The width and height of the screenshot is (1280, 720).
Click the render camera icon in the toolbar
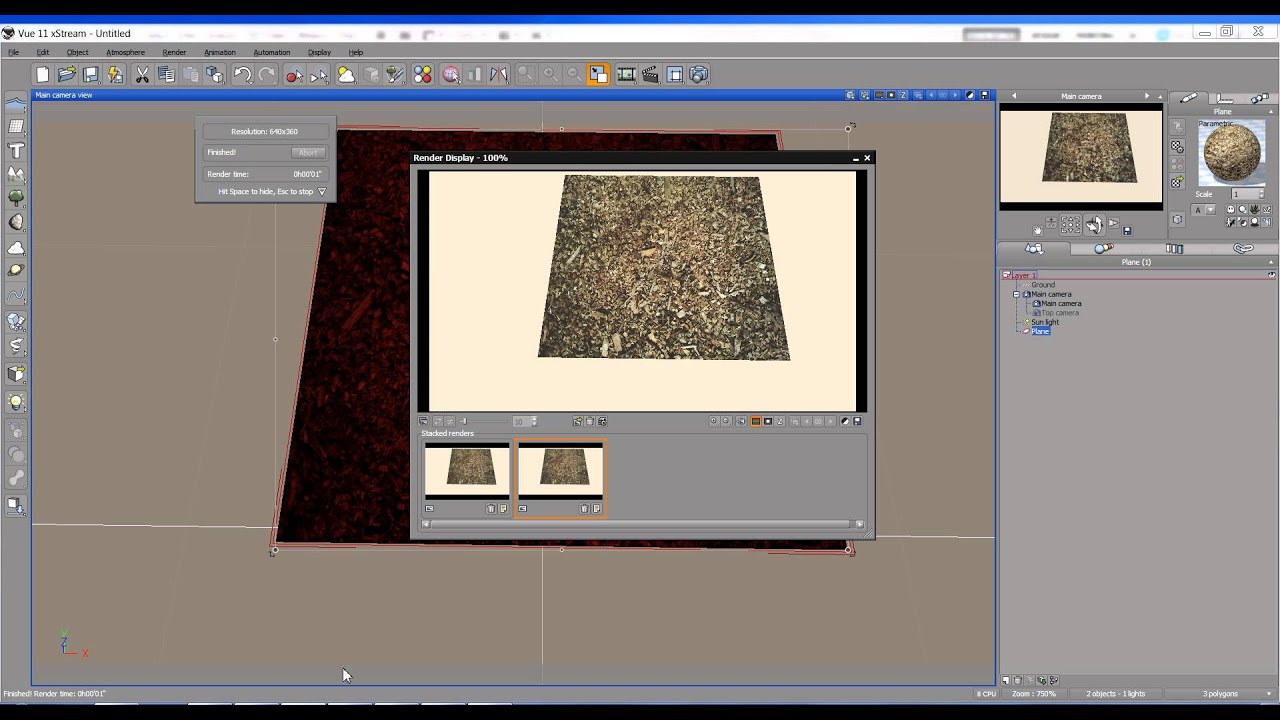point(699,75)
